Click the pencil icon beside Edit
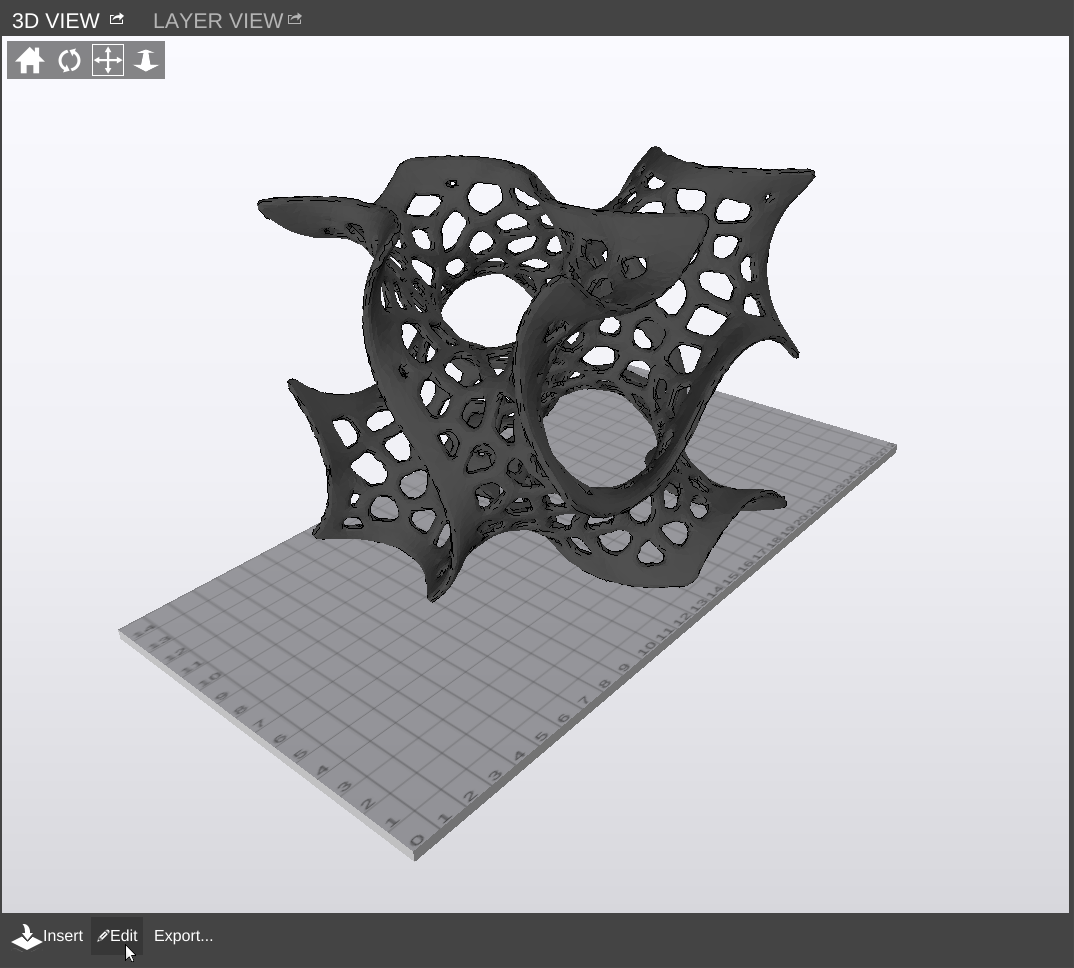 pyautogui.click(x=102, y=937)
